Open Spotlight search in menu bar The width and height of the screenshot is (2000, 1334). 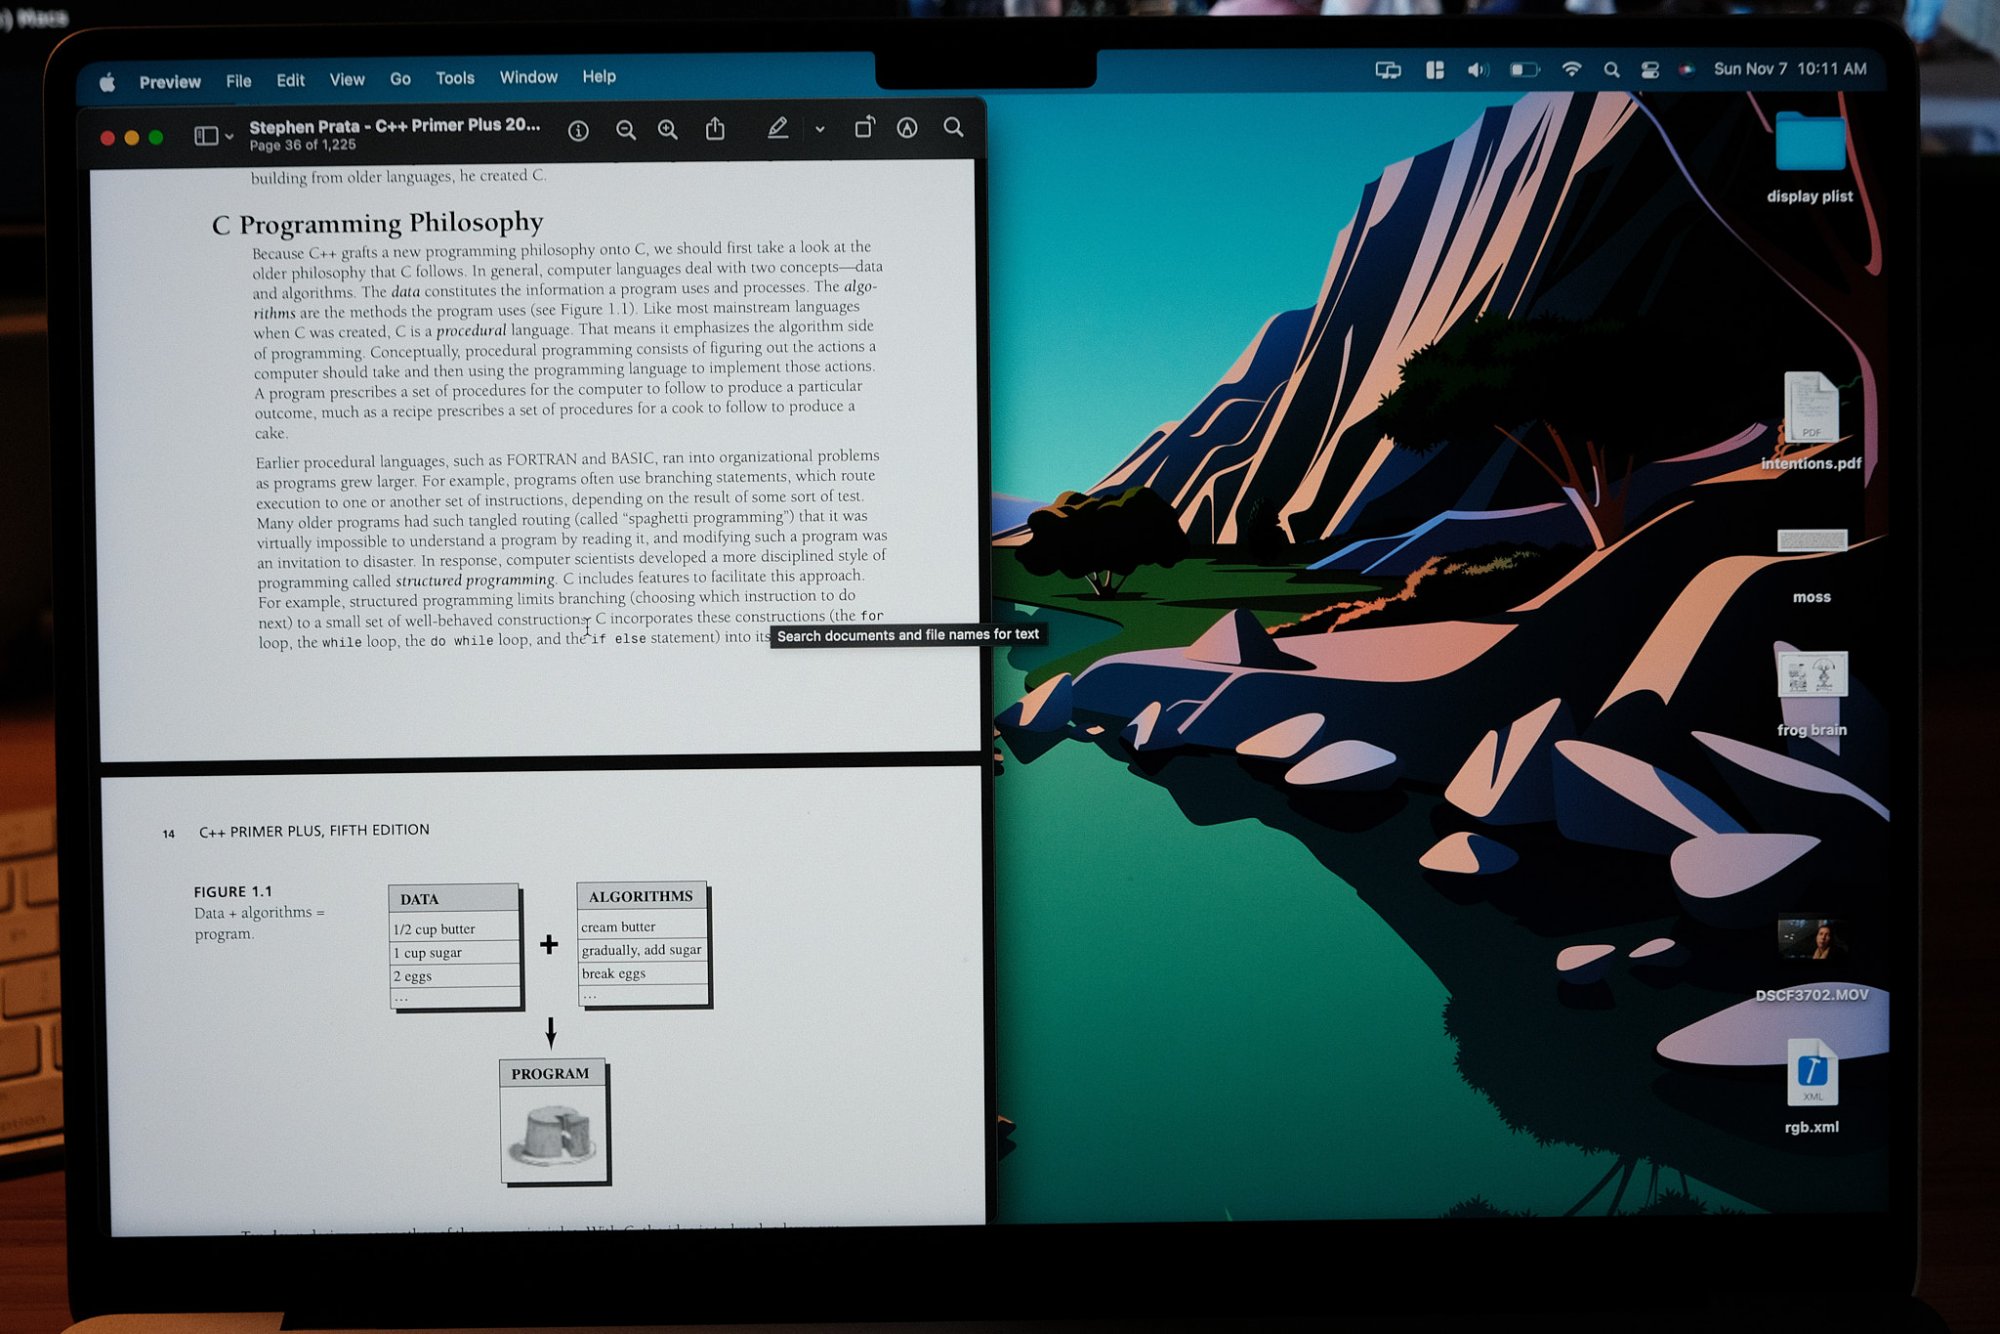pyautogui.click(x=1611, y=70)
